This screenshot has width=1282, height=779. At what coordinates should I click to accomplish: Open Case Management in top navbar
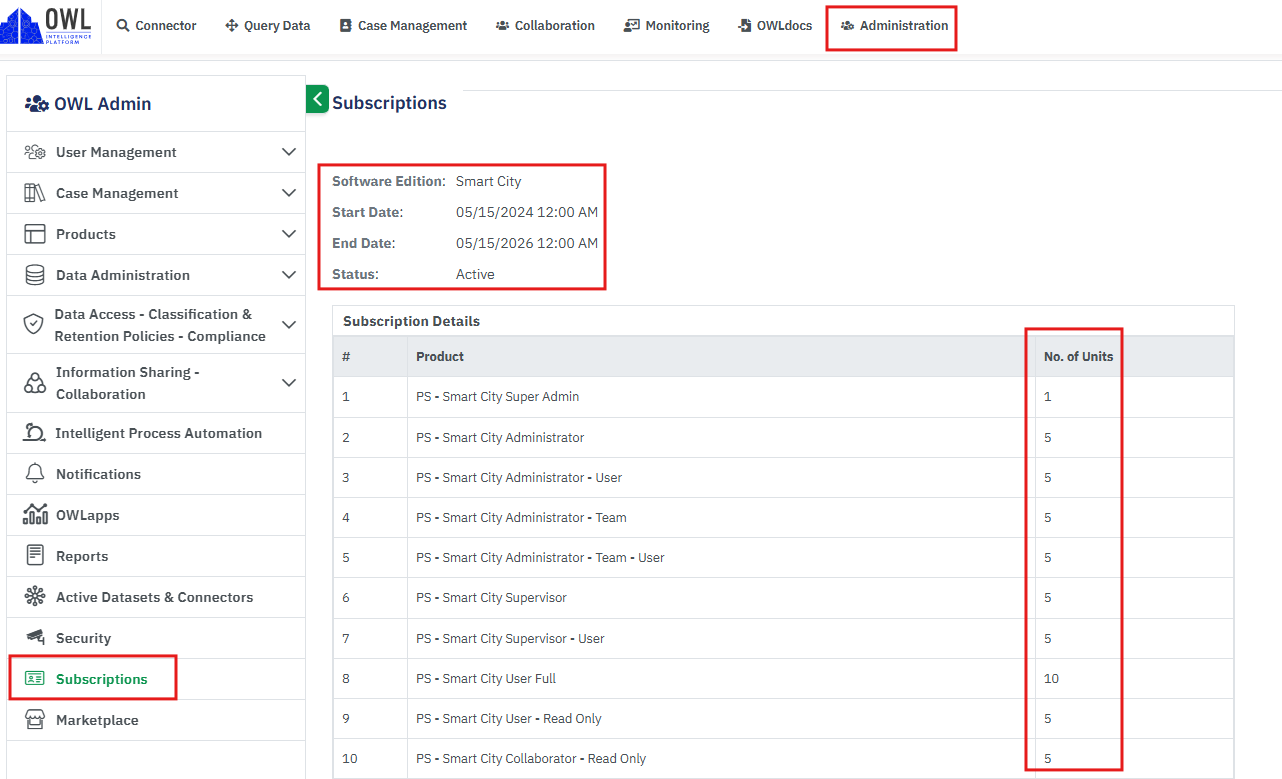(403, 26)
